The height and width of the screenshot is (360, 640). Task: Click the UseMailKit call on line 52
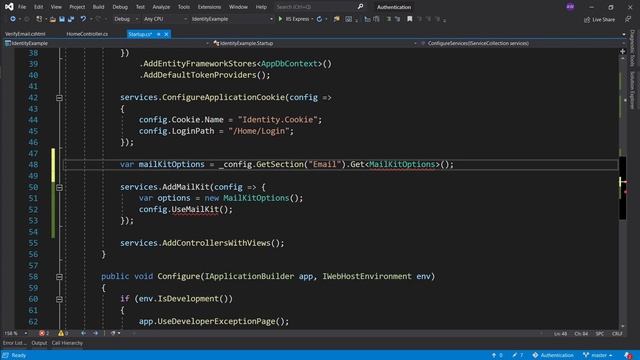pyautogui.click(x=195, y=209)
